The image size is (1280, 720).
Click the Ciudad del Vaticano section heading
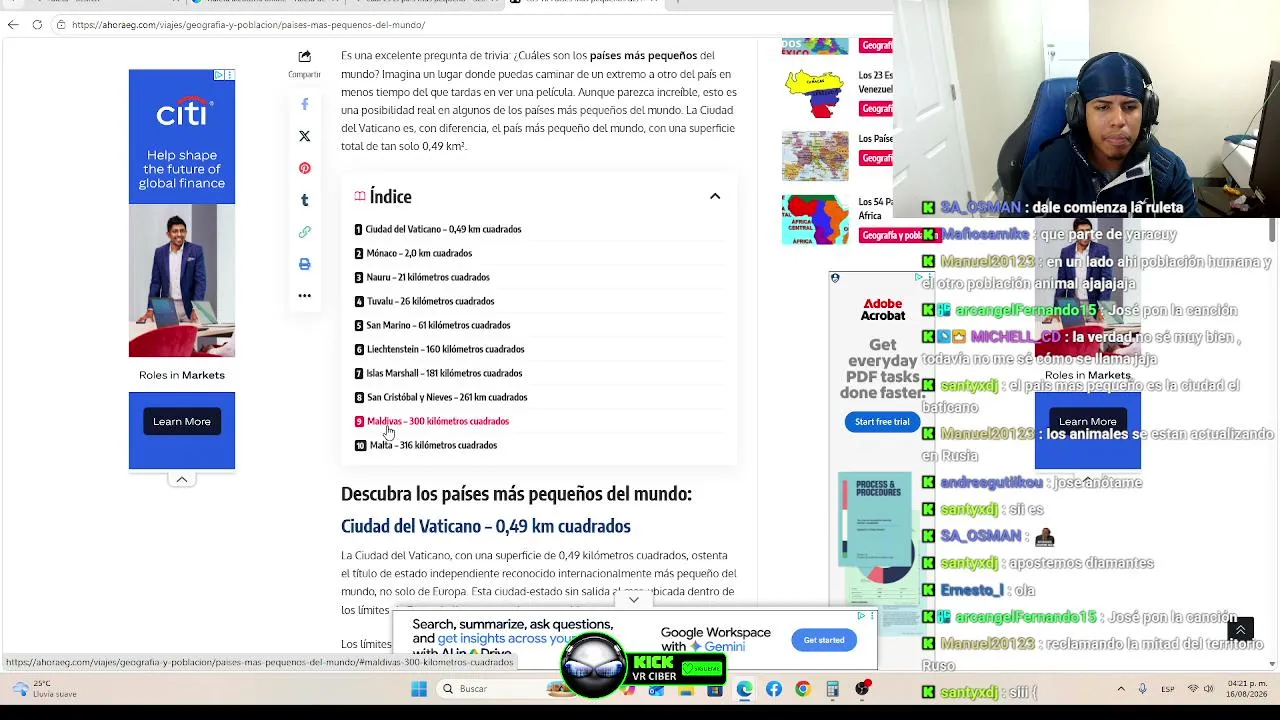coord(486,526)
